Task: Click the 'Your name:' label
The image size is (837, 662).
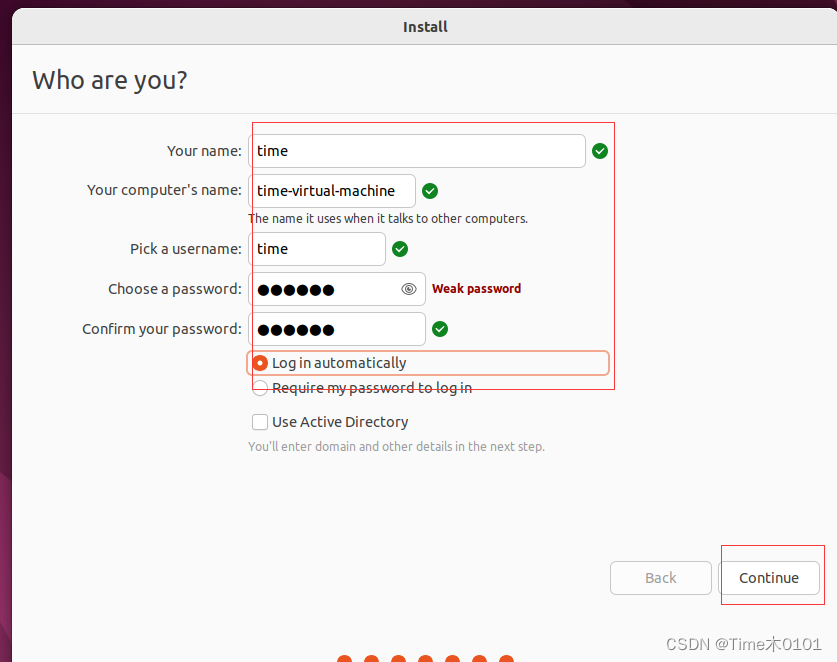Action: point(204,151)
